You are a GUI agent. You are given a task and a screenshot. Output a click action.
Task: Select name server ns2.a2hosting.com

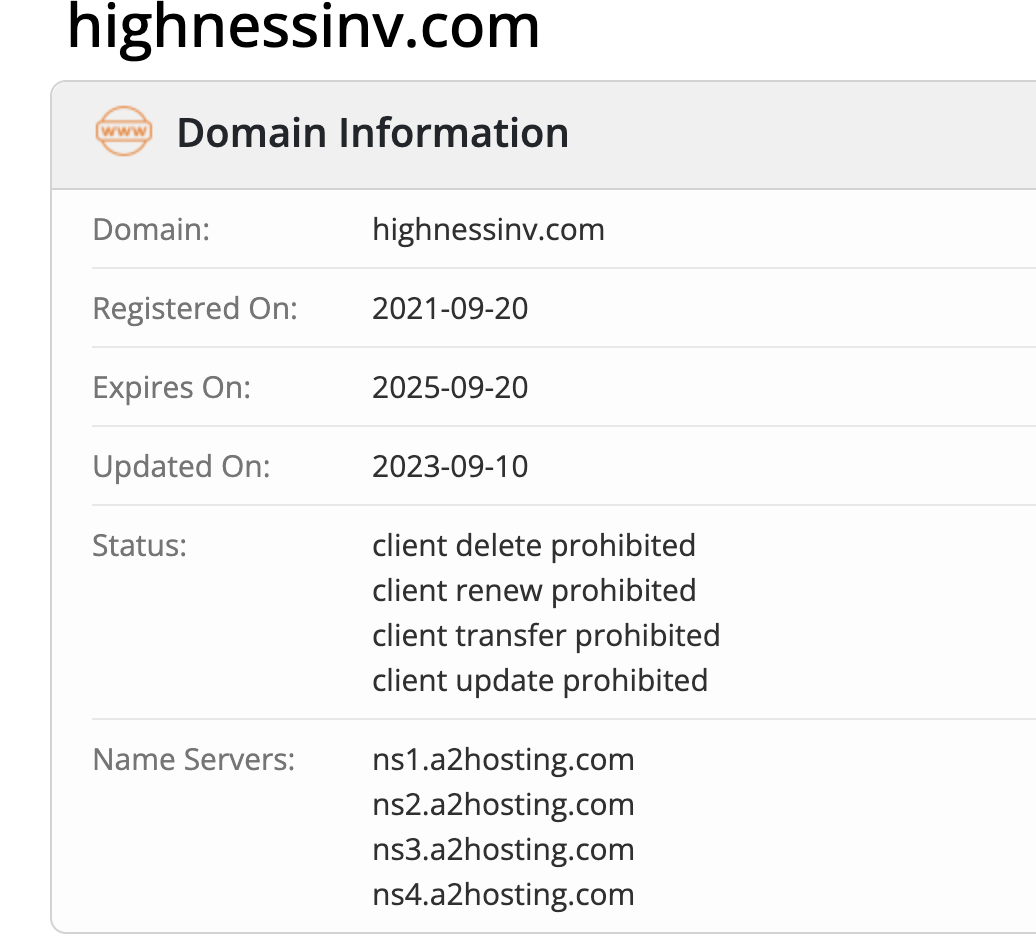click(503, 805)
